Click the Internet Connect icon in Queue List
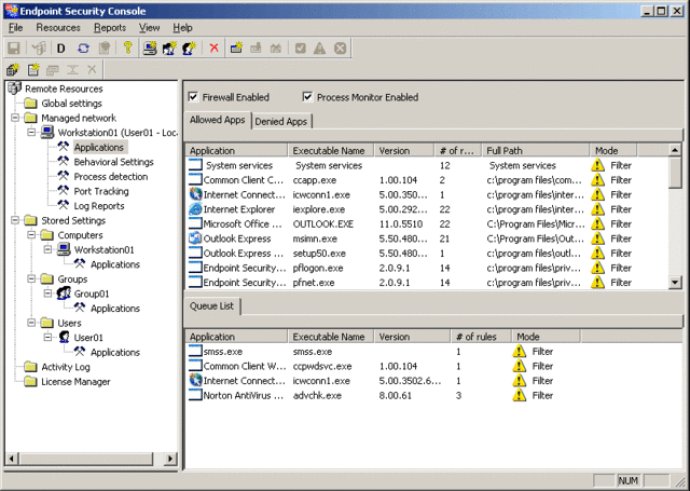The height and width of the screenshot is (491, 690). click(x=195, y=380)
